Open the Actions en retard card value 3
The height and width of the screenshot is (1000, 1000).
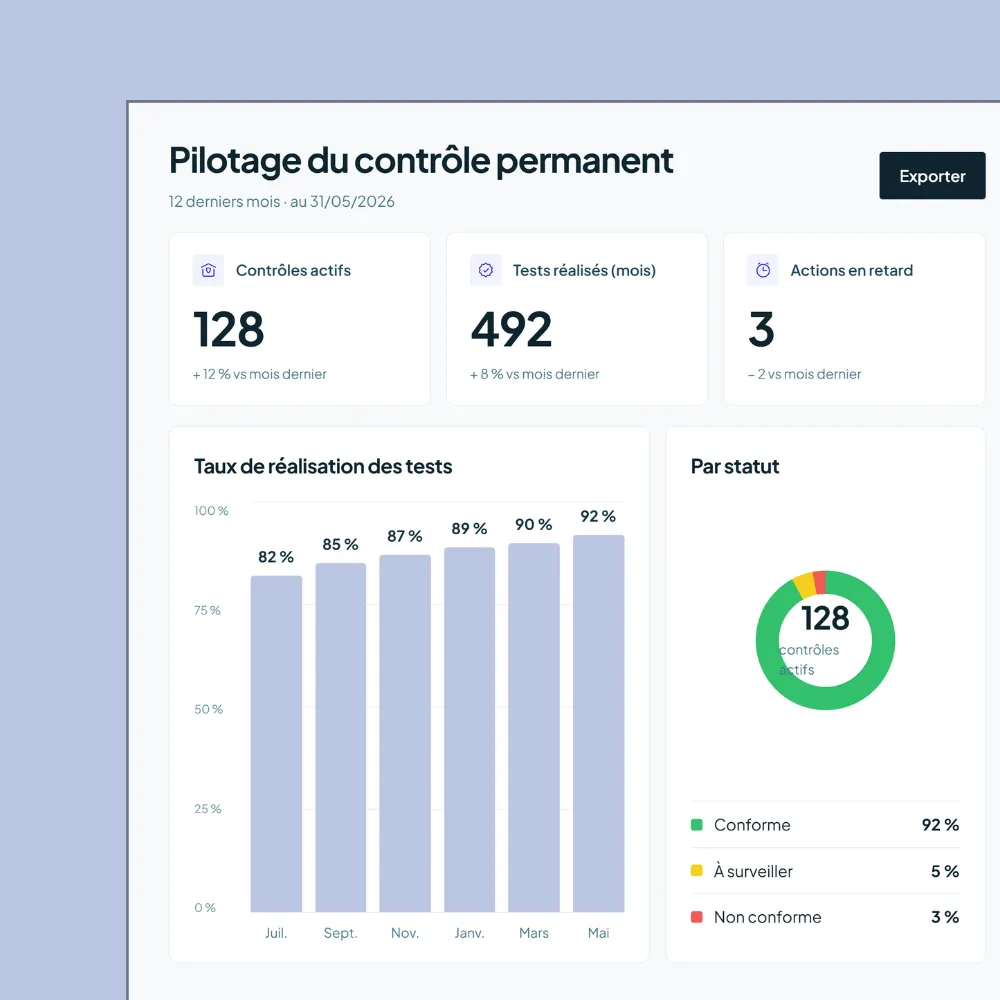(761, 330)
